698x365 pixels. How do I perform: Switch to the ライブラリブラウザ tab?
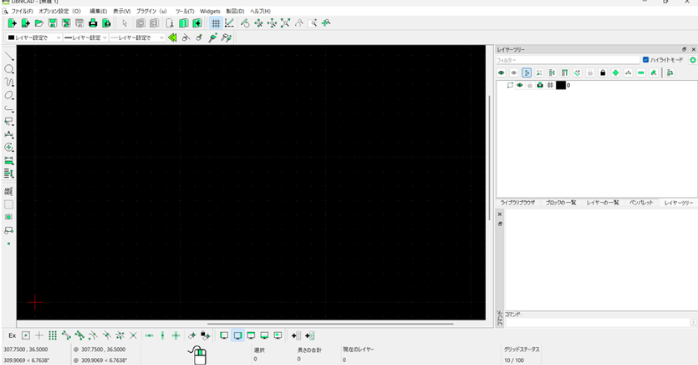click(518, 203)
